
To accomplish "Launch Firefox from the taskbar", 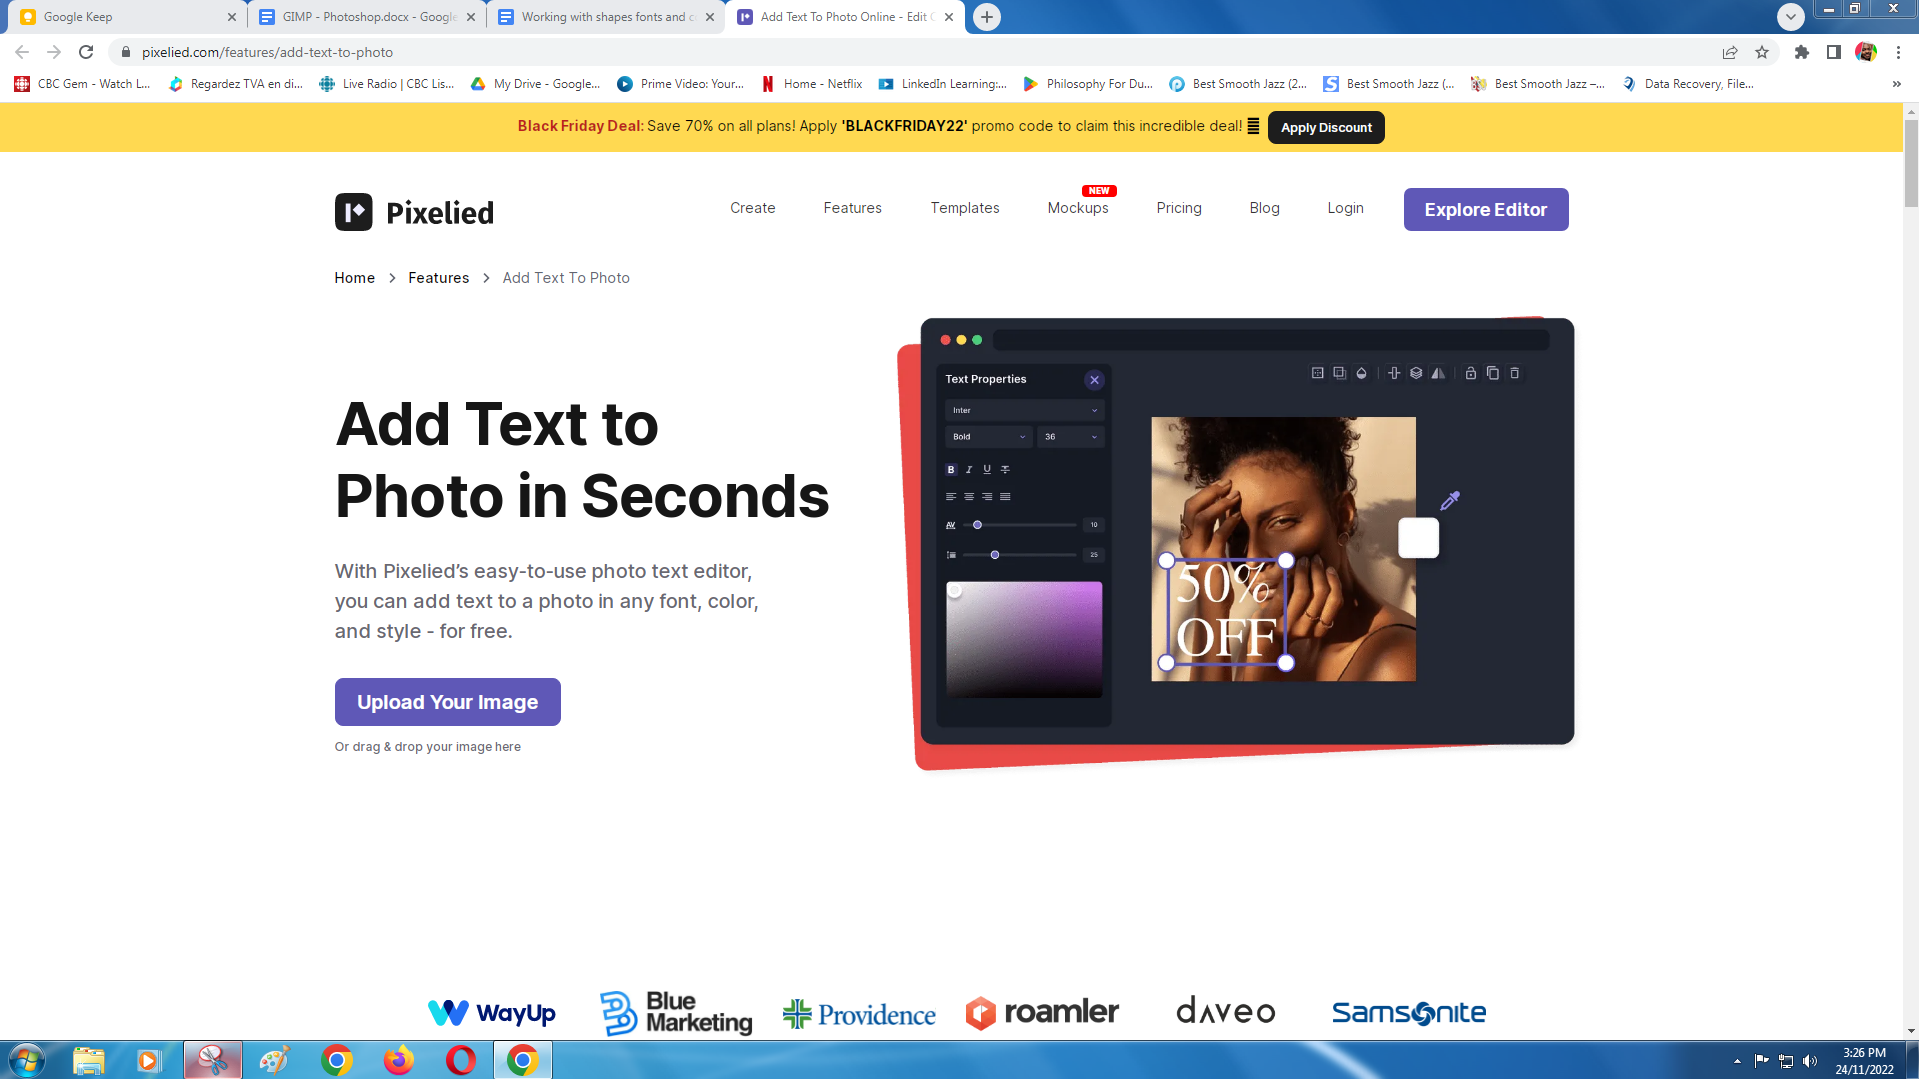I will [399, 1060].
